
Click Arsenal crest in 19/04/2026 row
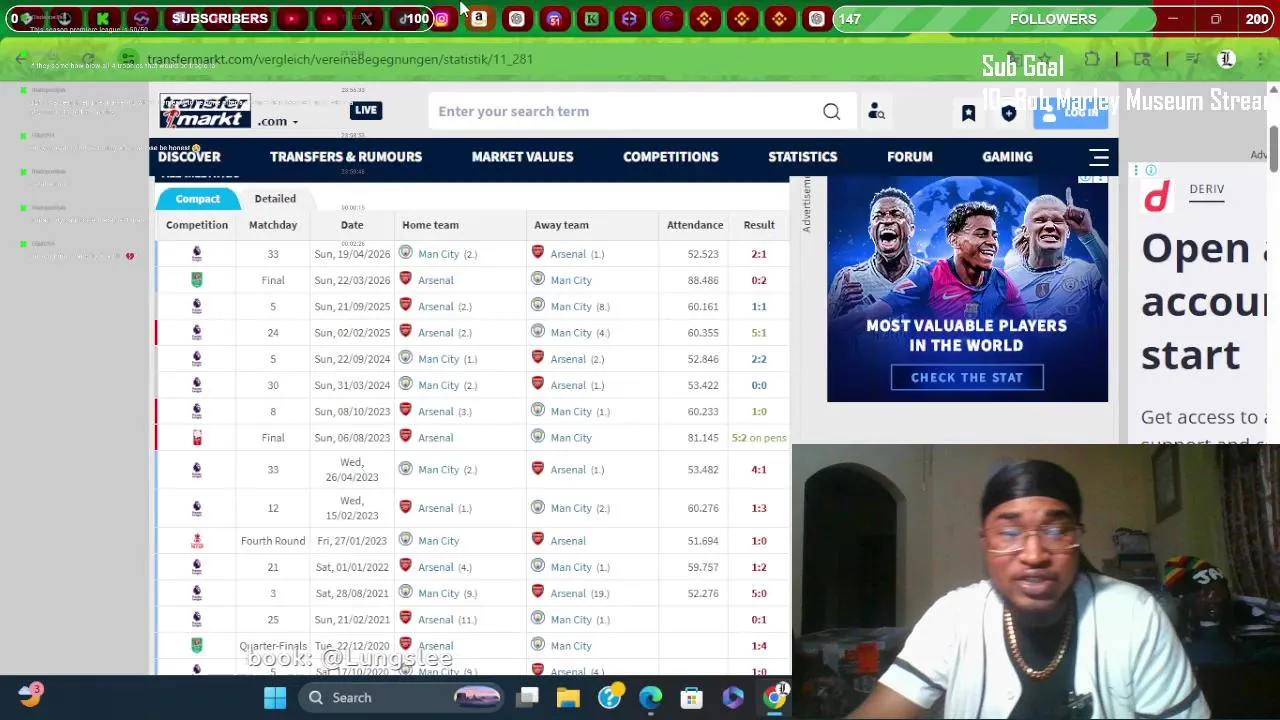538,253
